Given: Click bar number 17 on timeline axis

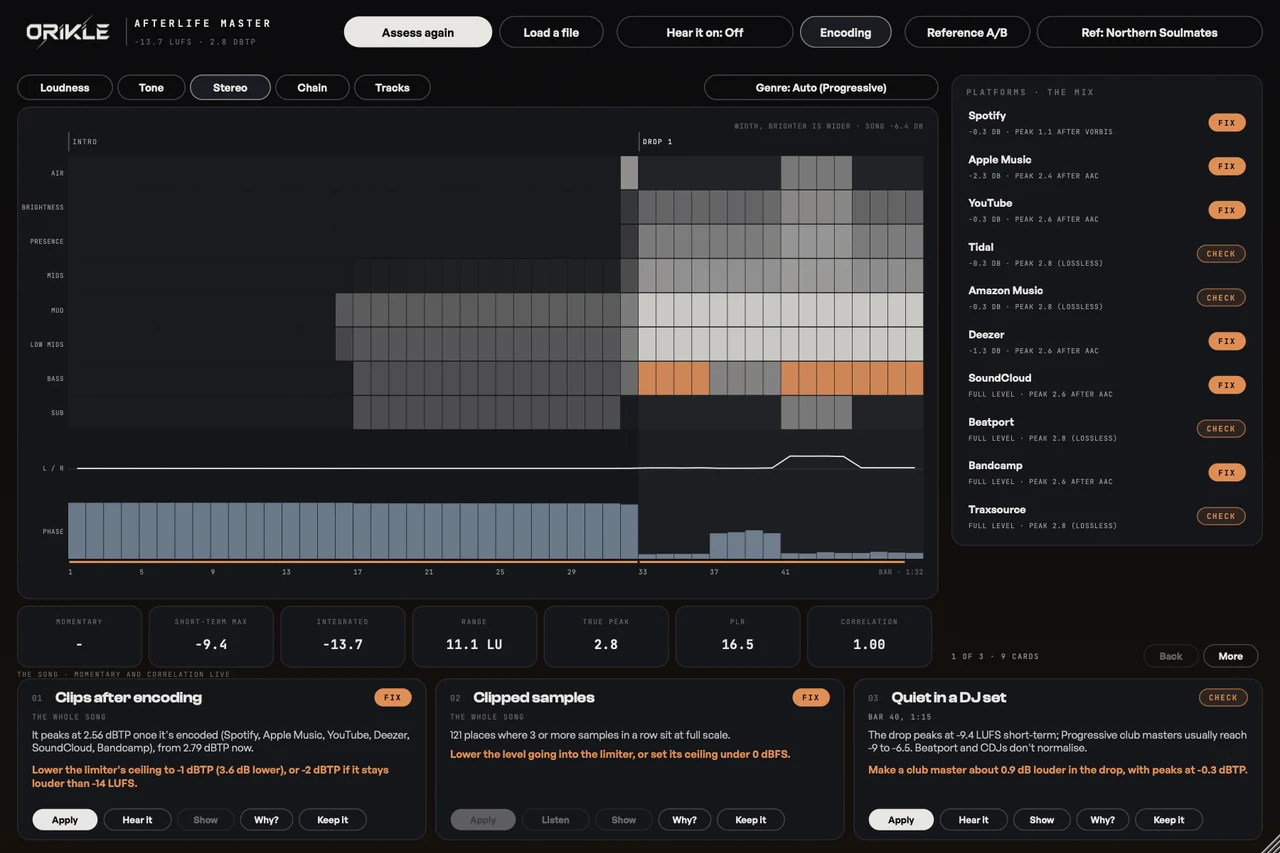Looking at the screenshot, I should click(357, 572).
